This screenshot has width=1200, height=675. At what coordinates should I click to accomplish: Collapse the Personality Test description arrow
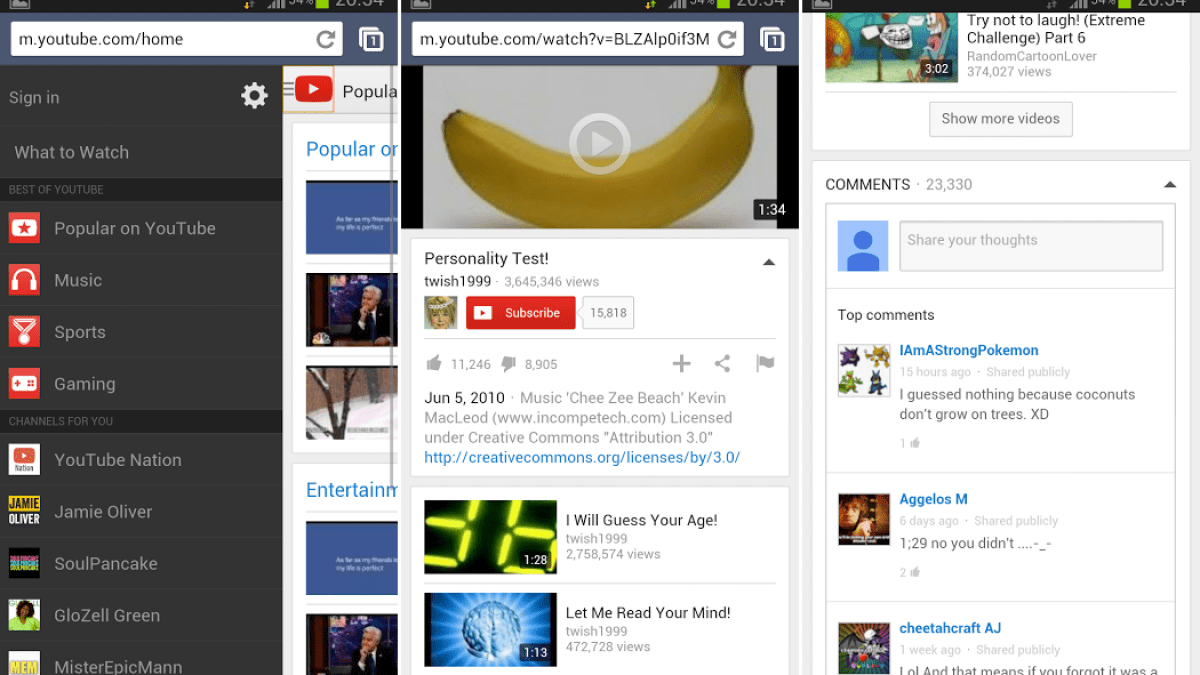point(768,262)
